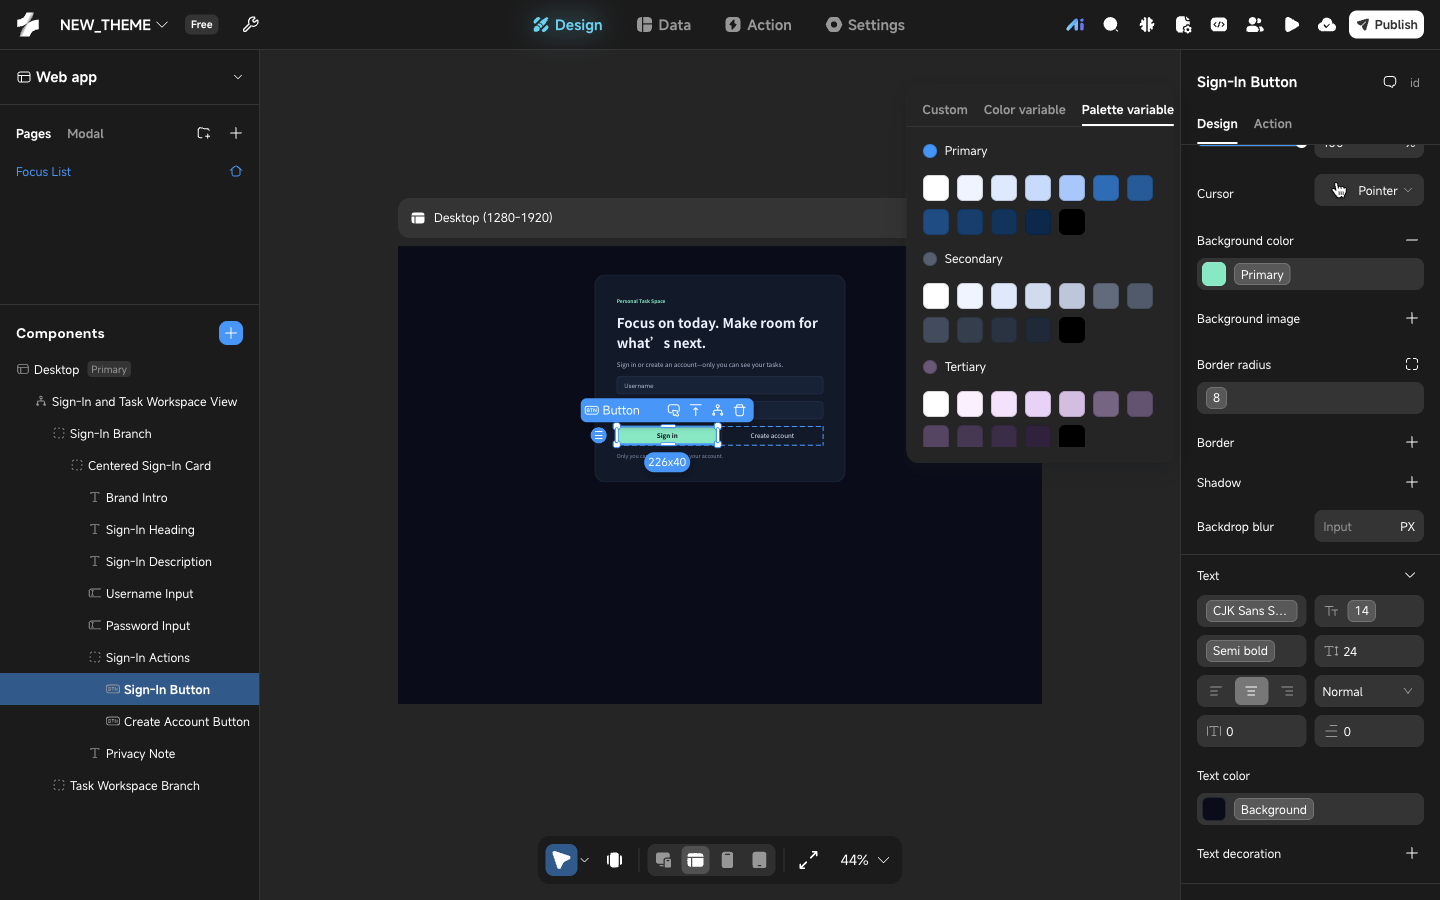
Task: Open the Normal text style dropdown
Action: 1369,691
